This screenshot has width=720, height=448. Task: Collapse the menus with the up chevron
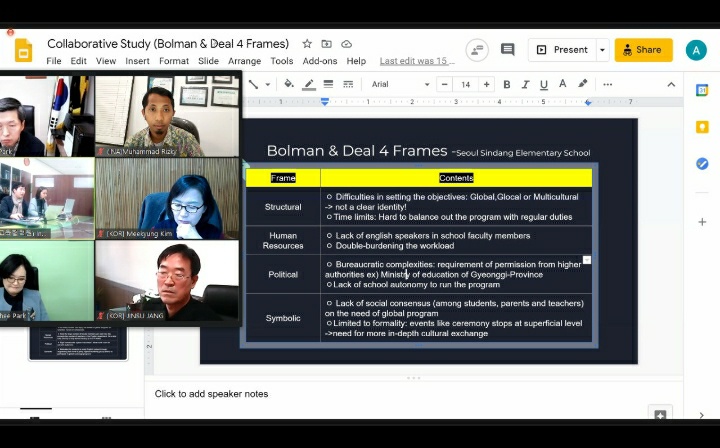click(x=671, y=84)
